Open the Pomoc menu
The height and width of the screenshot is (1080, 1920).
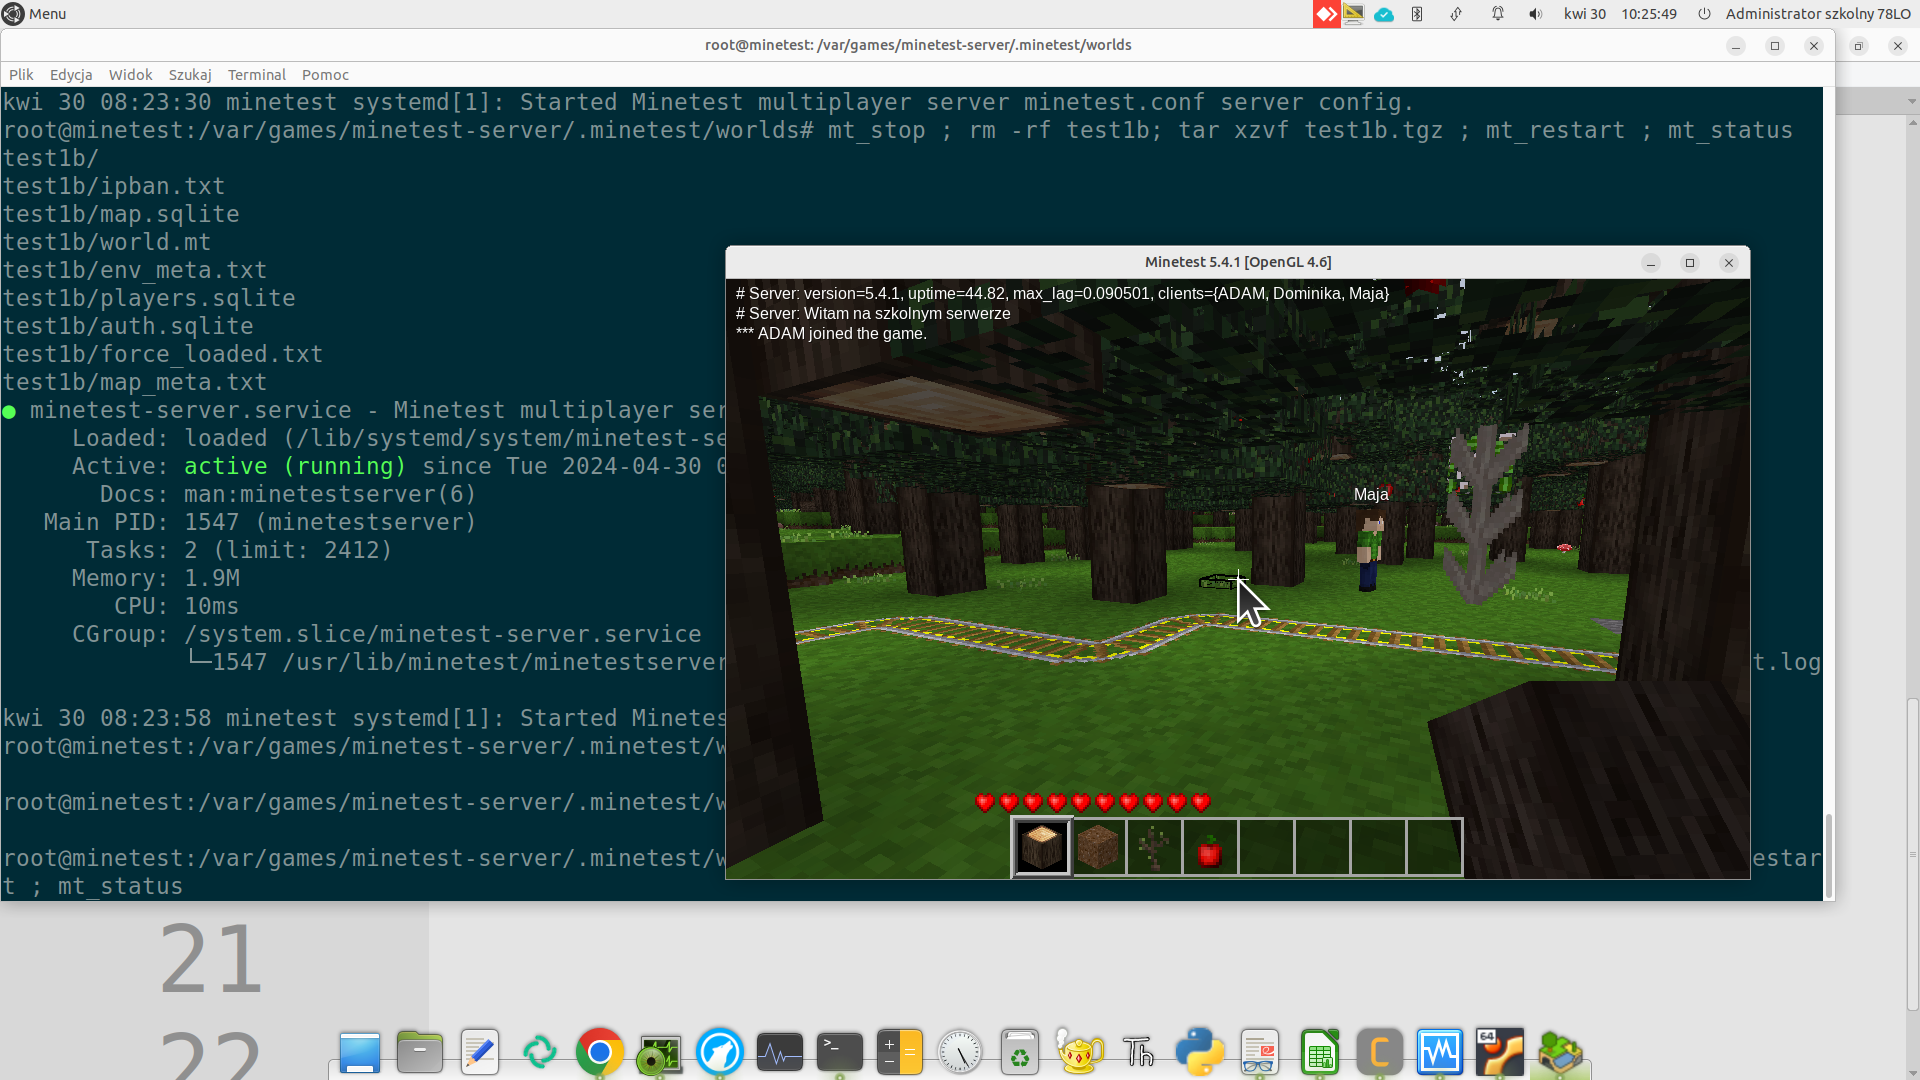pos(325,75)
